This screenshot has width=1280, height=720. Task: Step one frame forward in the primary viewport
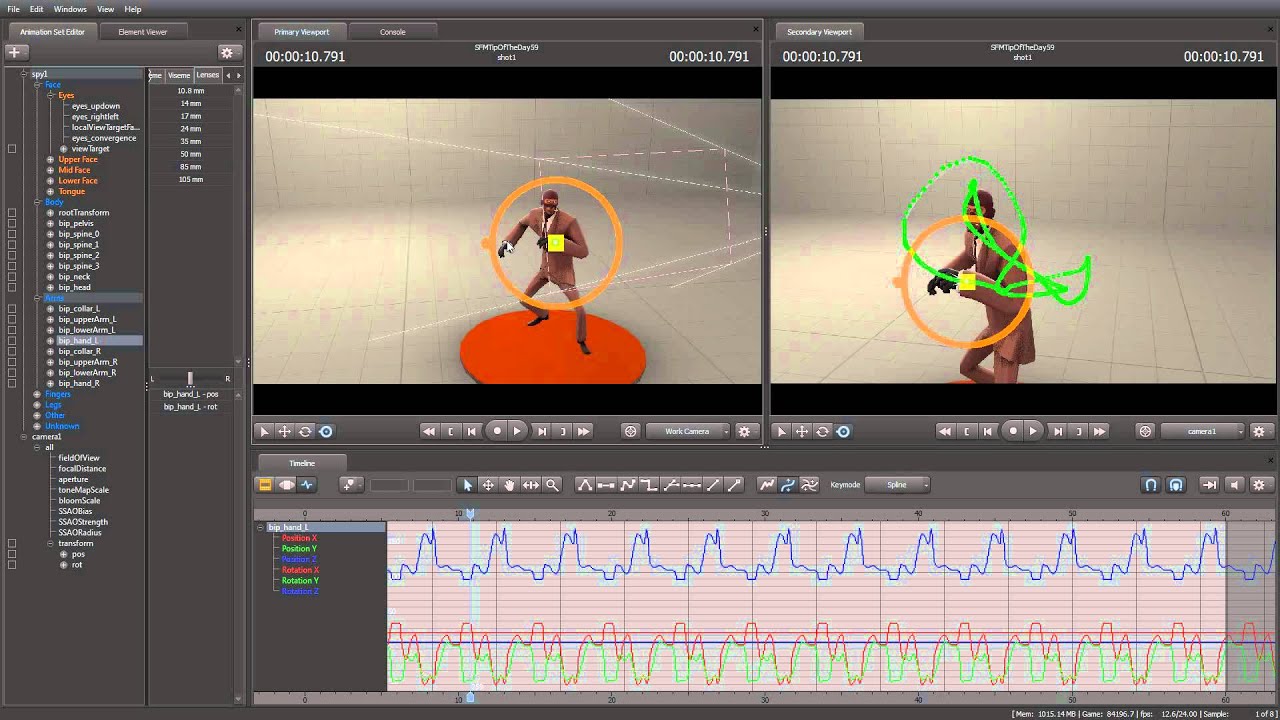click(542, 431)
